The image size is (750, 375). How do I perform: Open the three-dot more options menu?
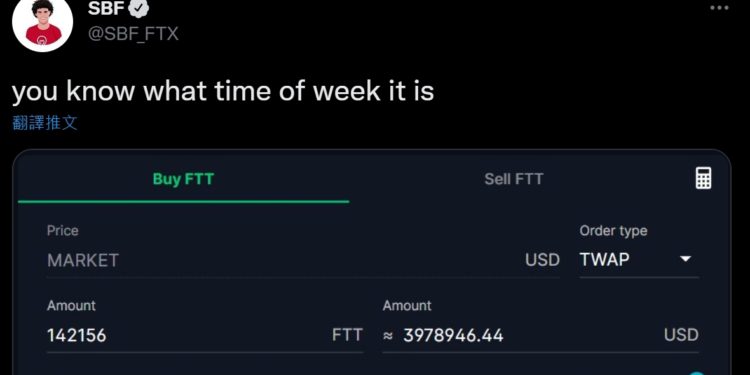point(719,8)
